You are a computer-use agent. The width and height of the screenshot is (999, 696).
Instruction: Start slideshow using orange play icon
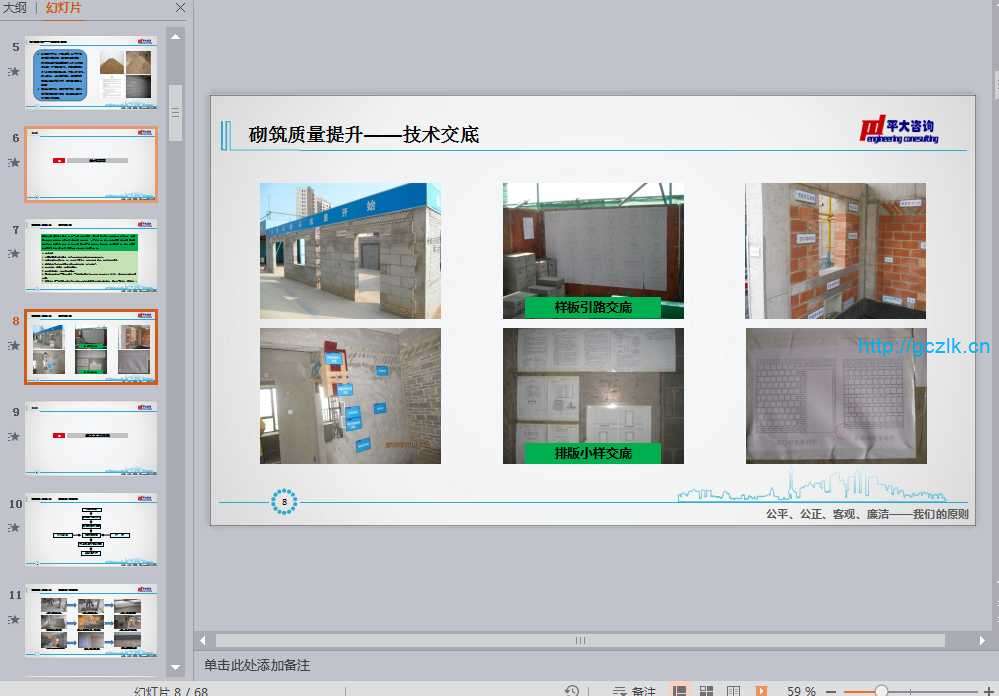(x=761, y=691)
